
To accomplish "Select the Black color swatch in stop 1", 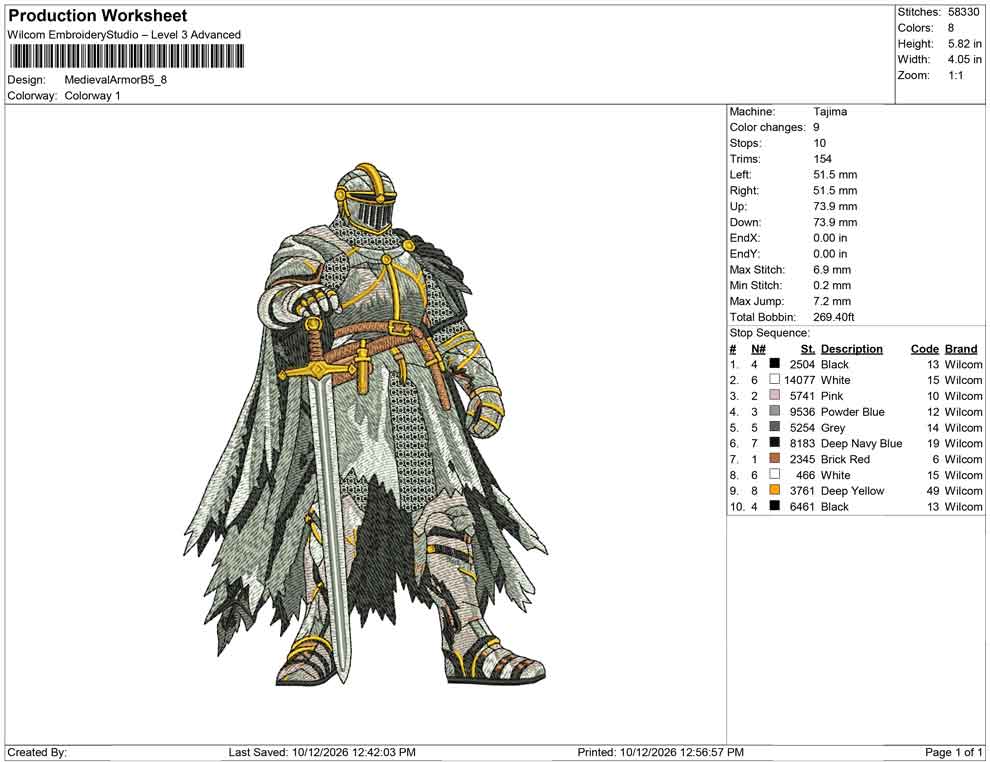I will point(774,364).
